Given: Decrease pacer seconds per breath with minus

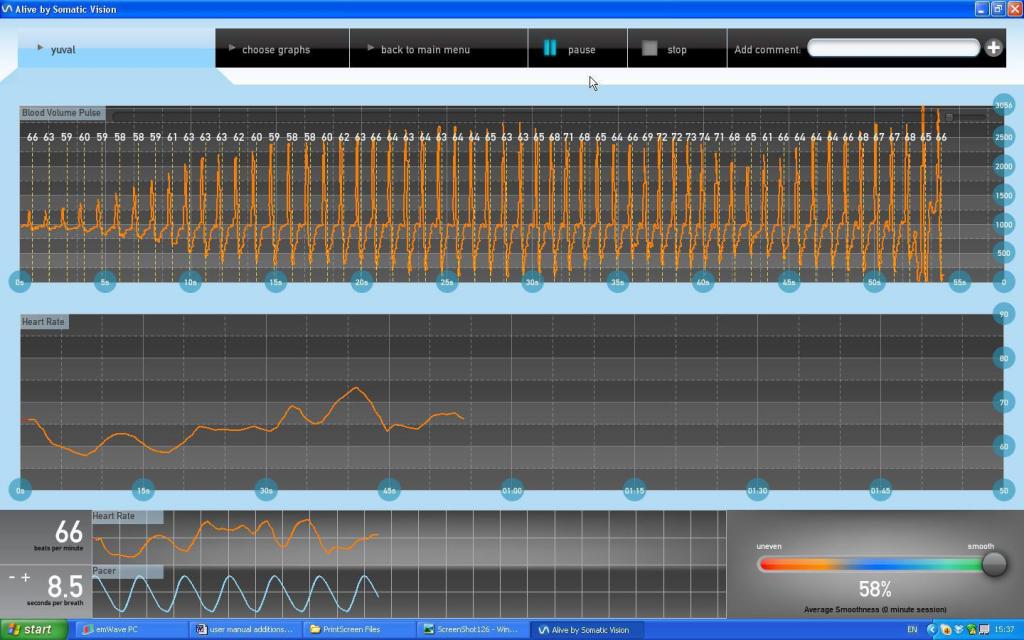Looking at the screenshot, I should 12,577.
